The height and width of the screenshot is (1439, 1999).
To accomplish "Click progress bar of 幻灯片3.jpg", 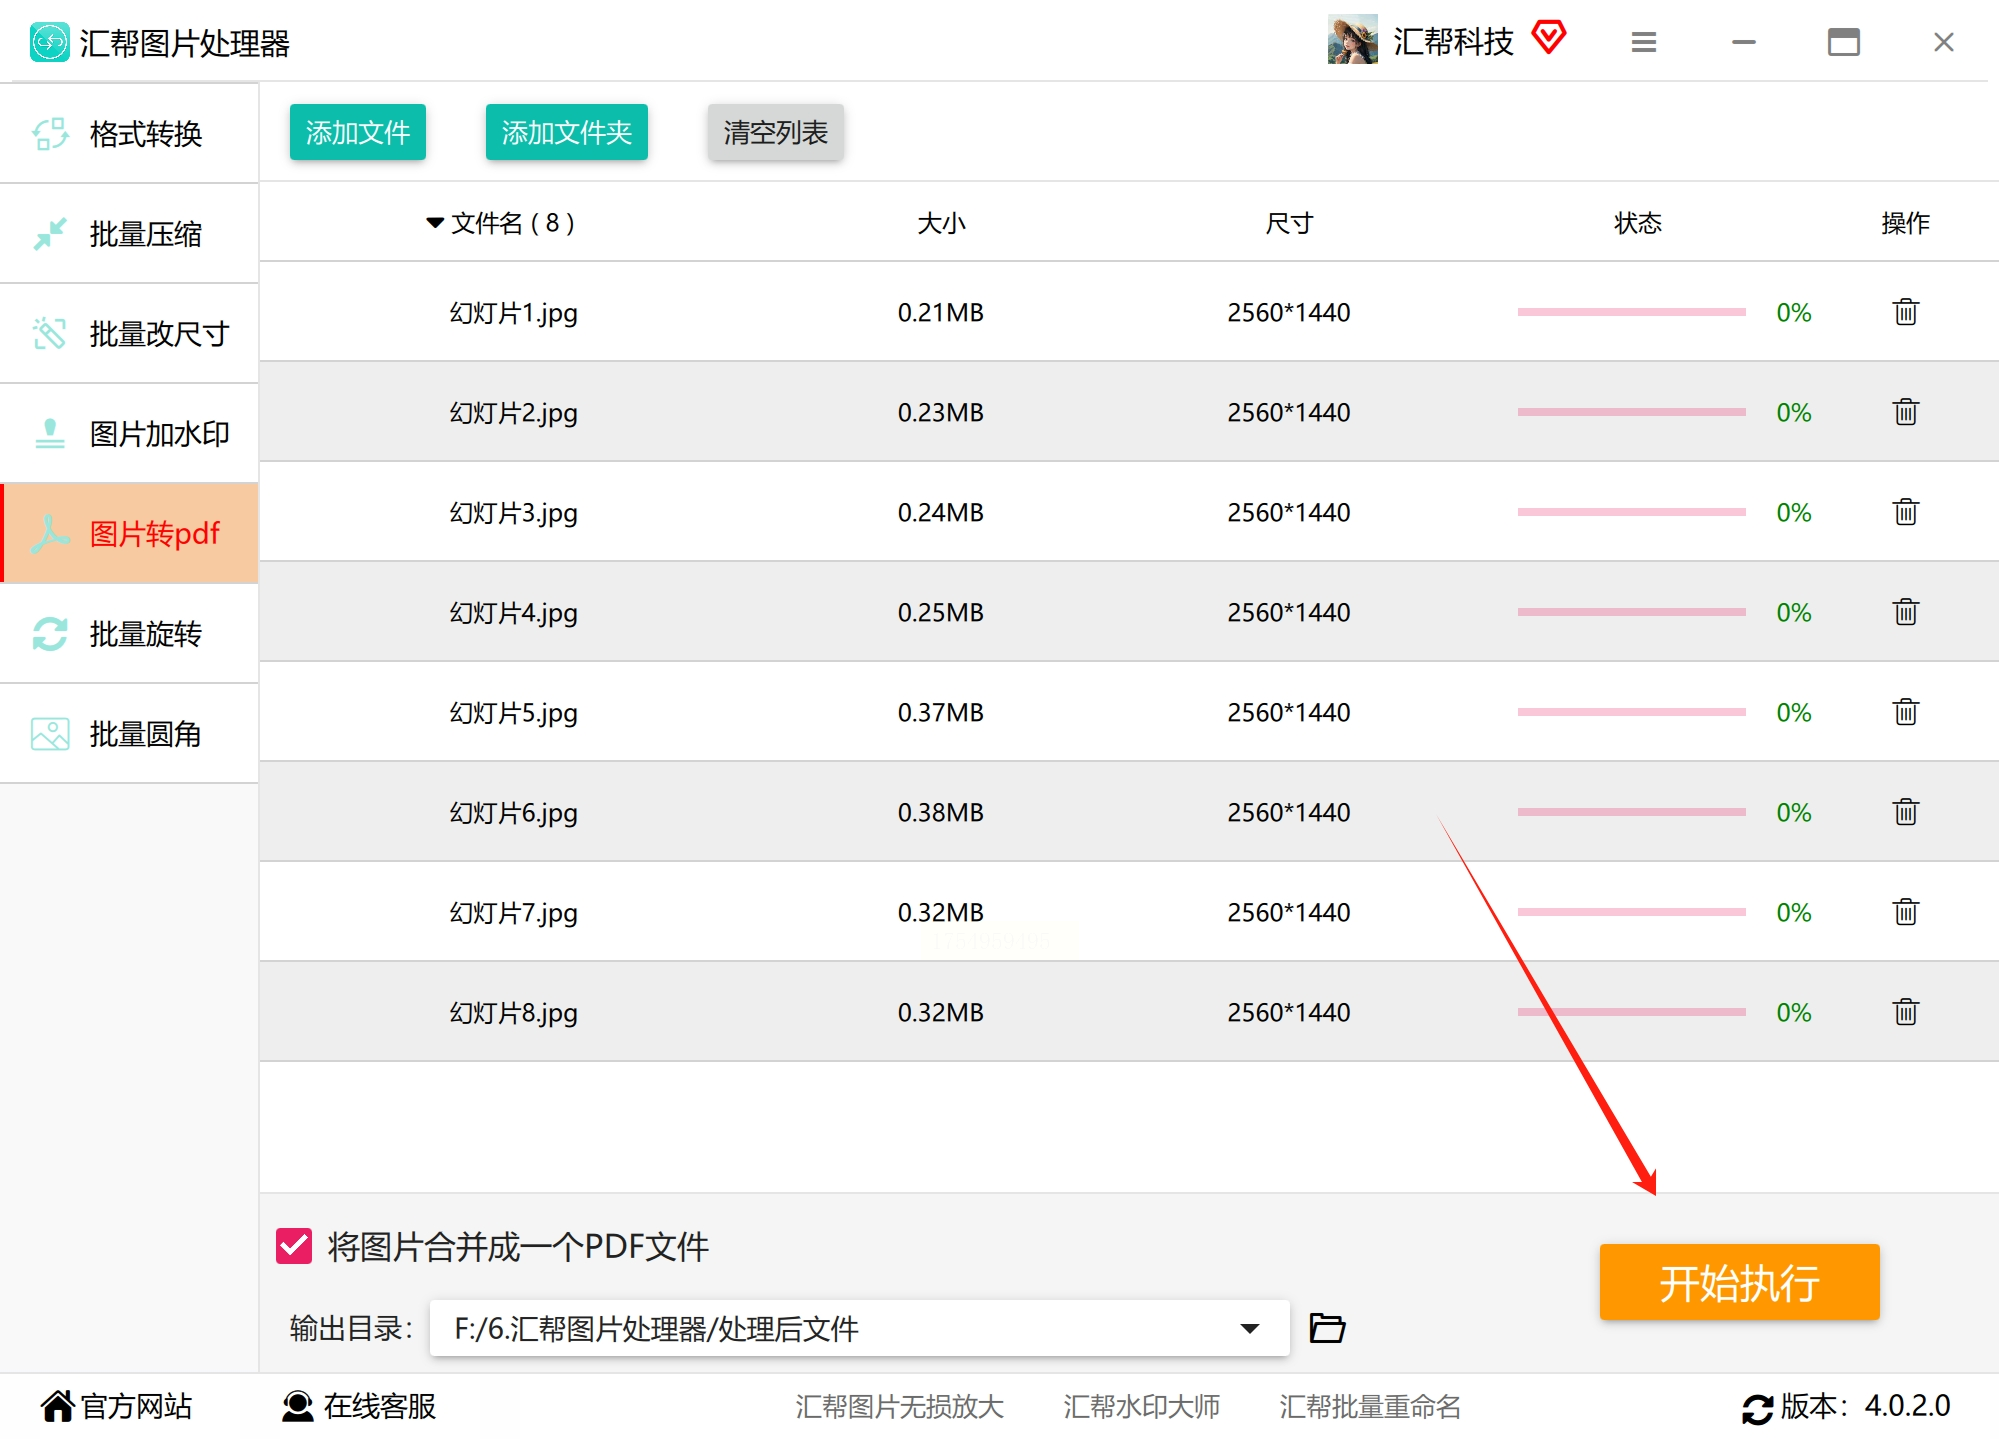I will coord(1630,512).
